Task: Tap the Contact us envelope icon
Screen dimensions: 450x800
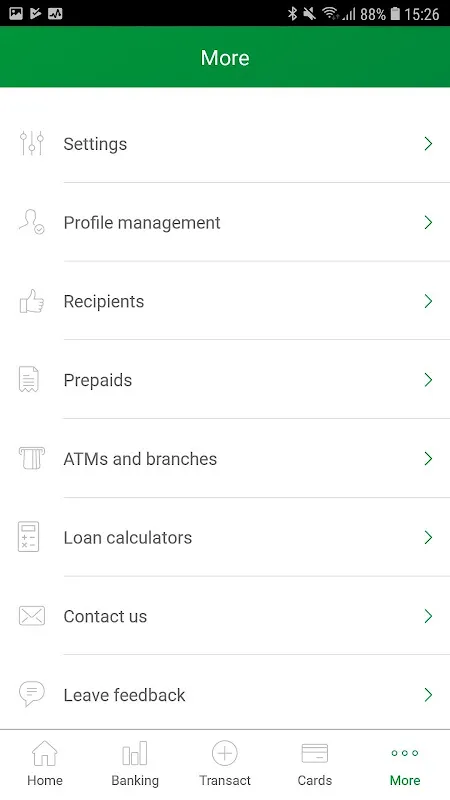Action: point(32,616)
